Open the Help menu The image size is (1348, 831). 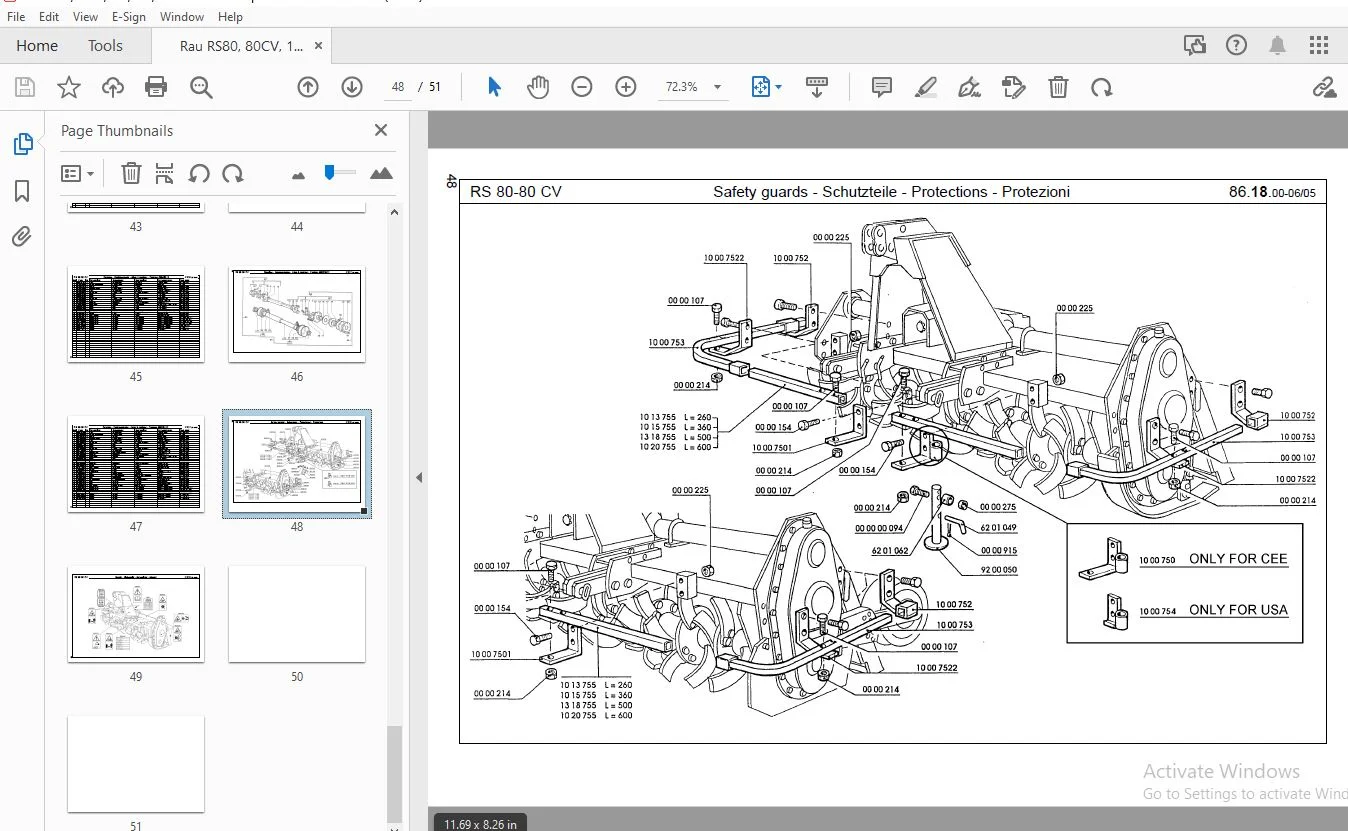pyautogui.click(x=230, y=16)
